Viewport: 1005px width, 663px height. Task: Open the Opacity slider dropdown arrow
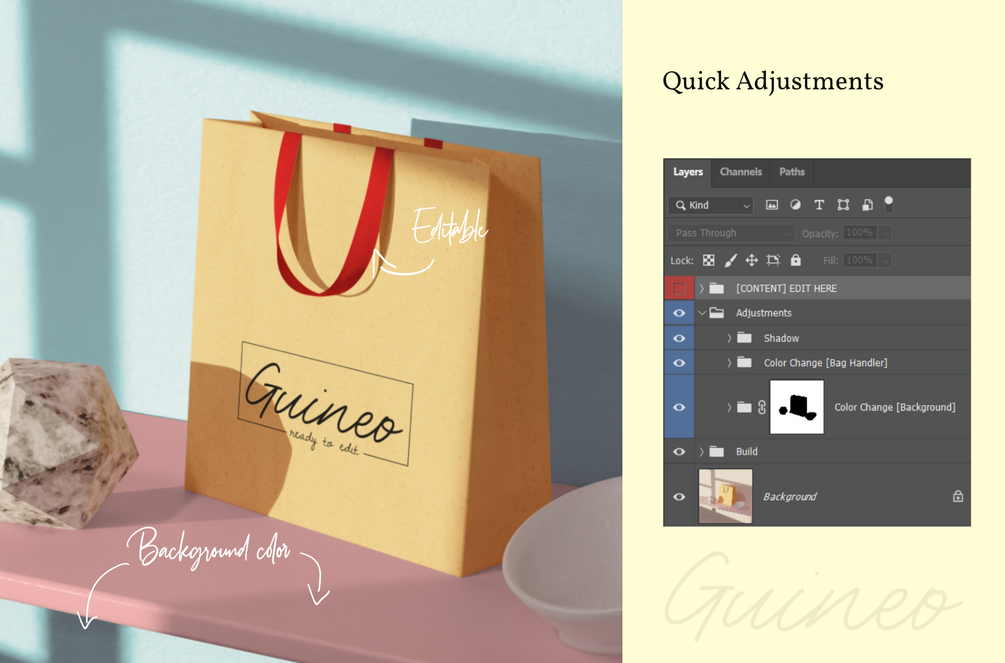[x=885, y=233]
